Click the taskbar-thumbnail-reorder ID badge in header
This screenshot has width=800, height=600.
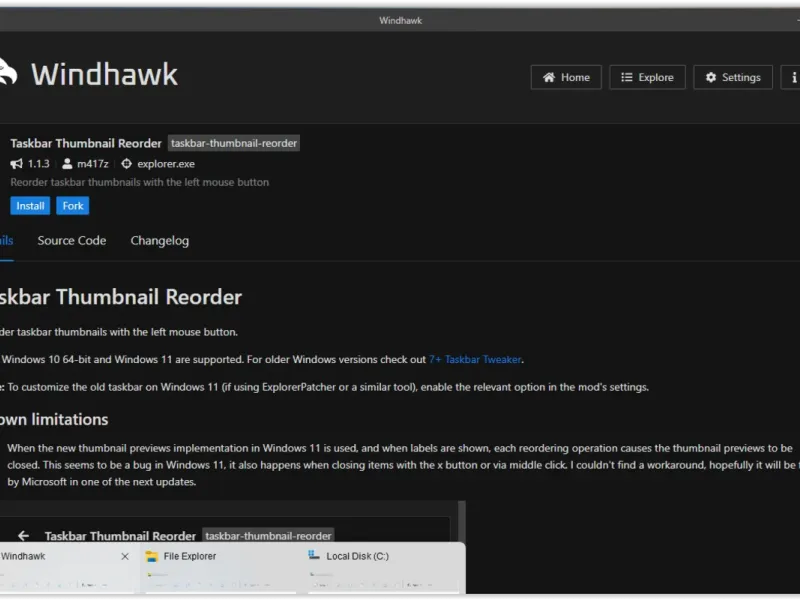coord(234,143)
